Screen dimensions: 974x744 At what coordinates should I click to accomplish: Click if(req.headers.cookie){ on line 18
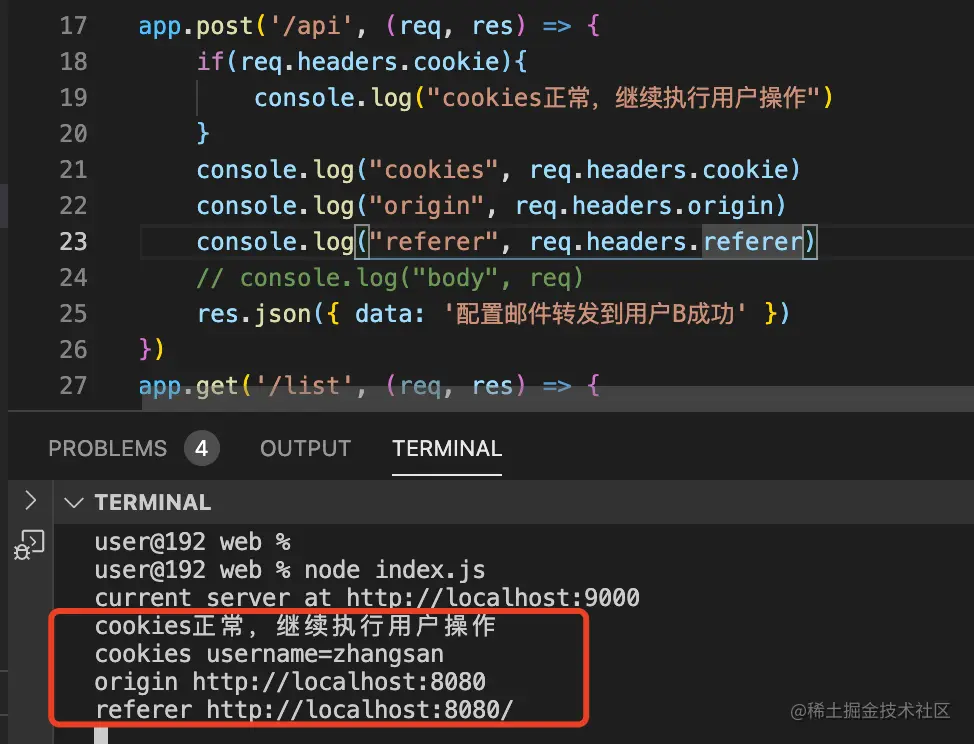[x=362, y=62]
